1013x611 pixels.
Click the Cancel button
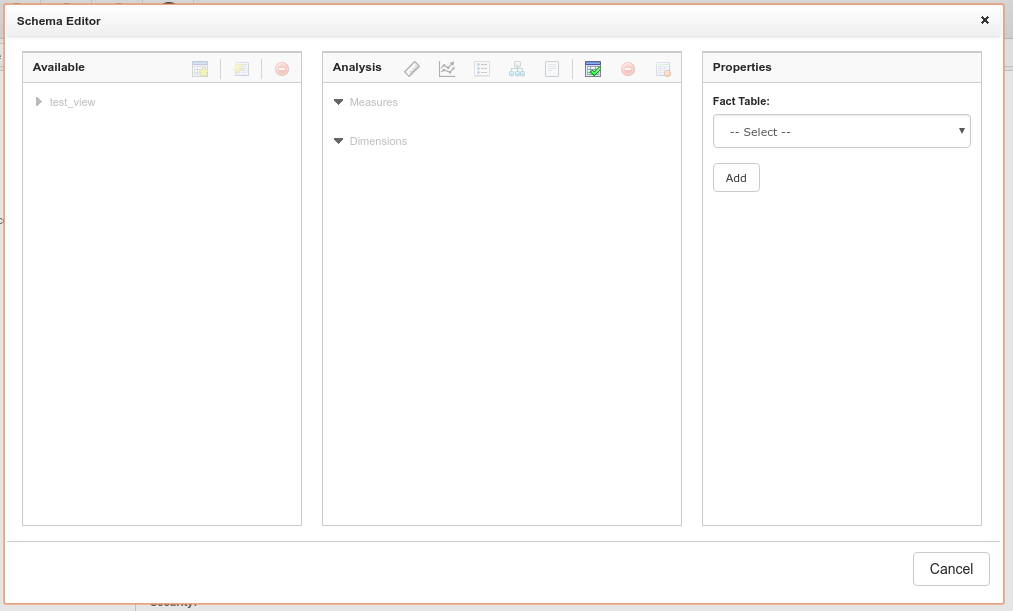(950, 569)
